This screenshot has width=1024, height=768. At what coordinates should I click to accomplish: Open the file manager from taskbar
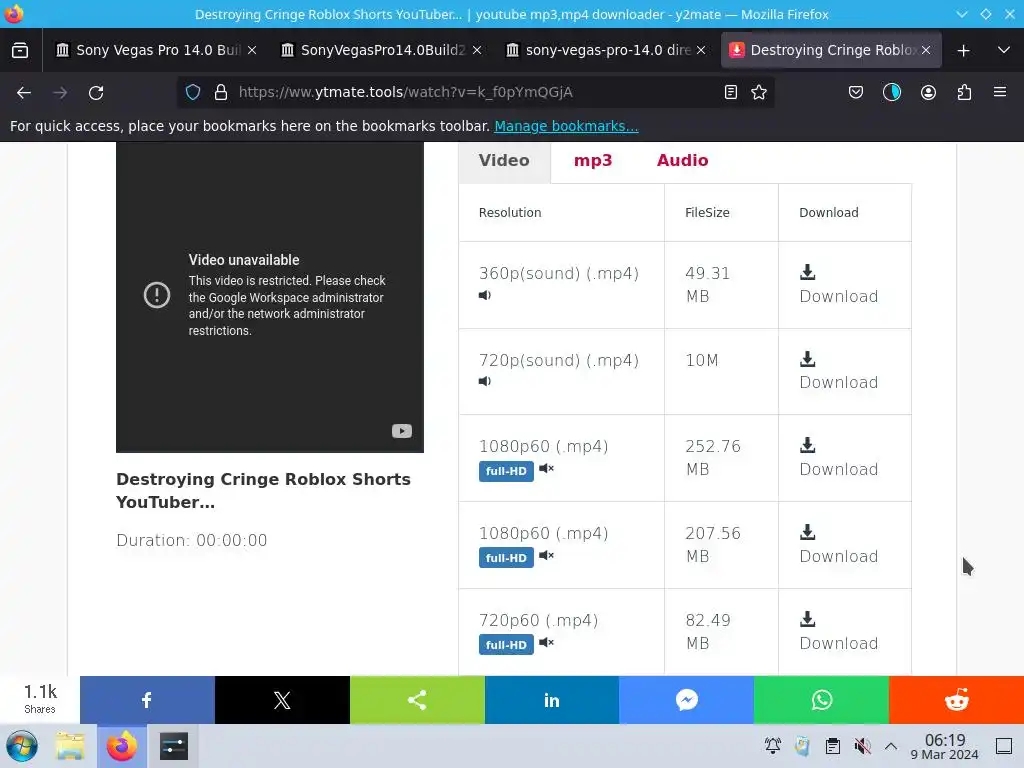pyautogui.click(x=71, y=746)
